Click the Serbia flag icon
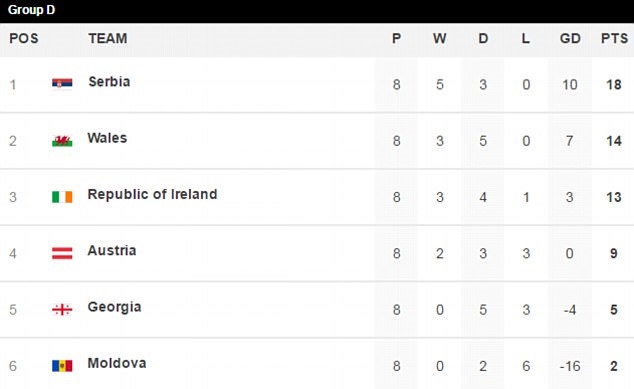Screen dimensions: 634x389 pyautogui.click(x=62, y=83)
